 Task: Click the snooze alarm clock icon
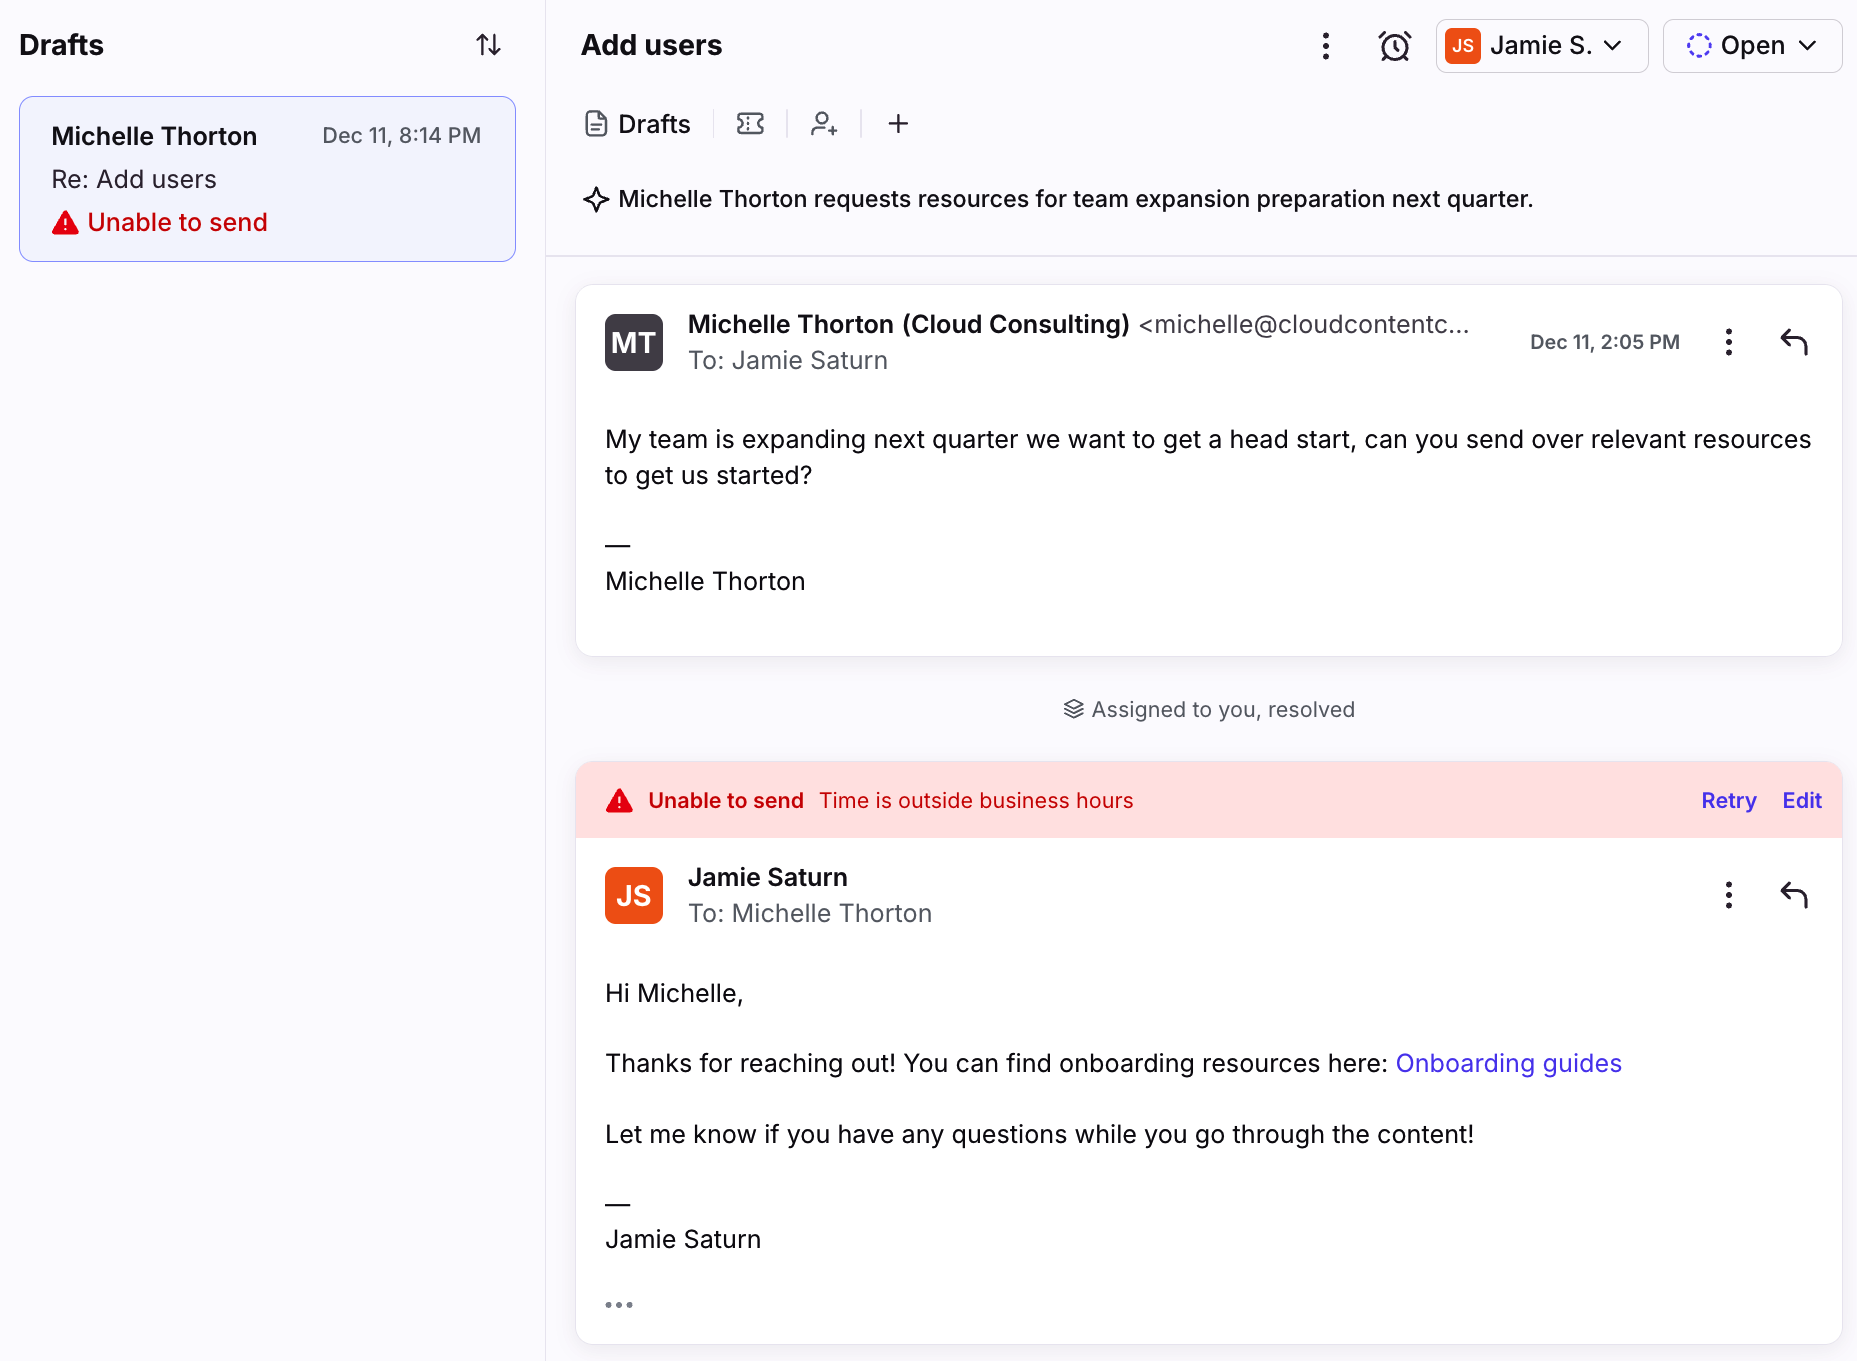(x=1394, y=46)
